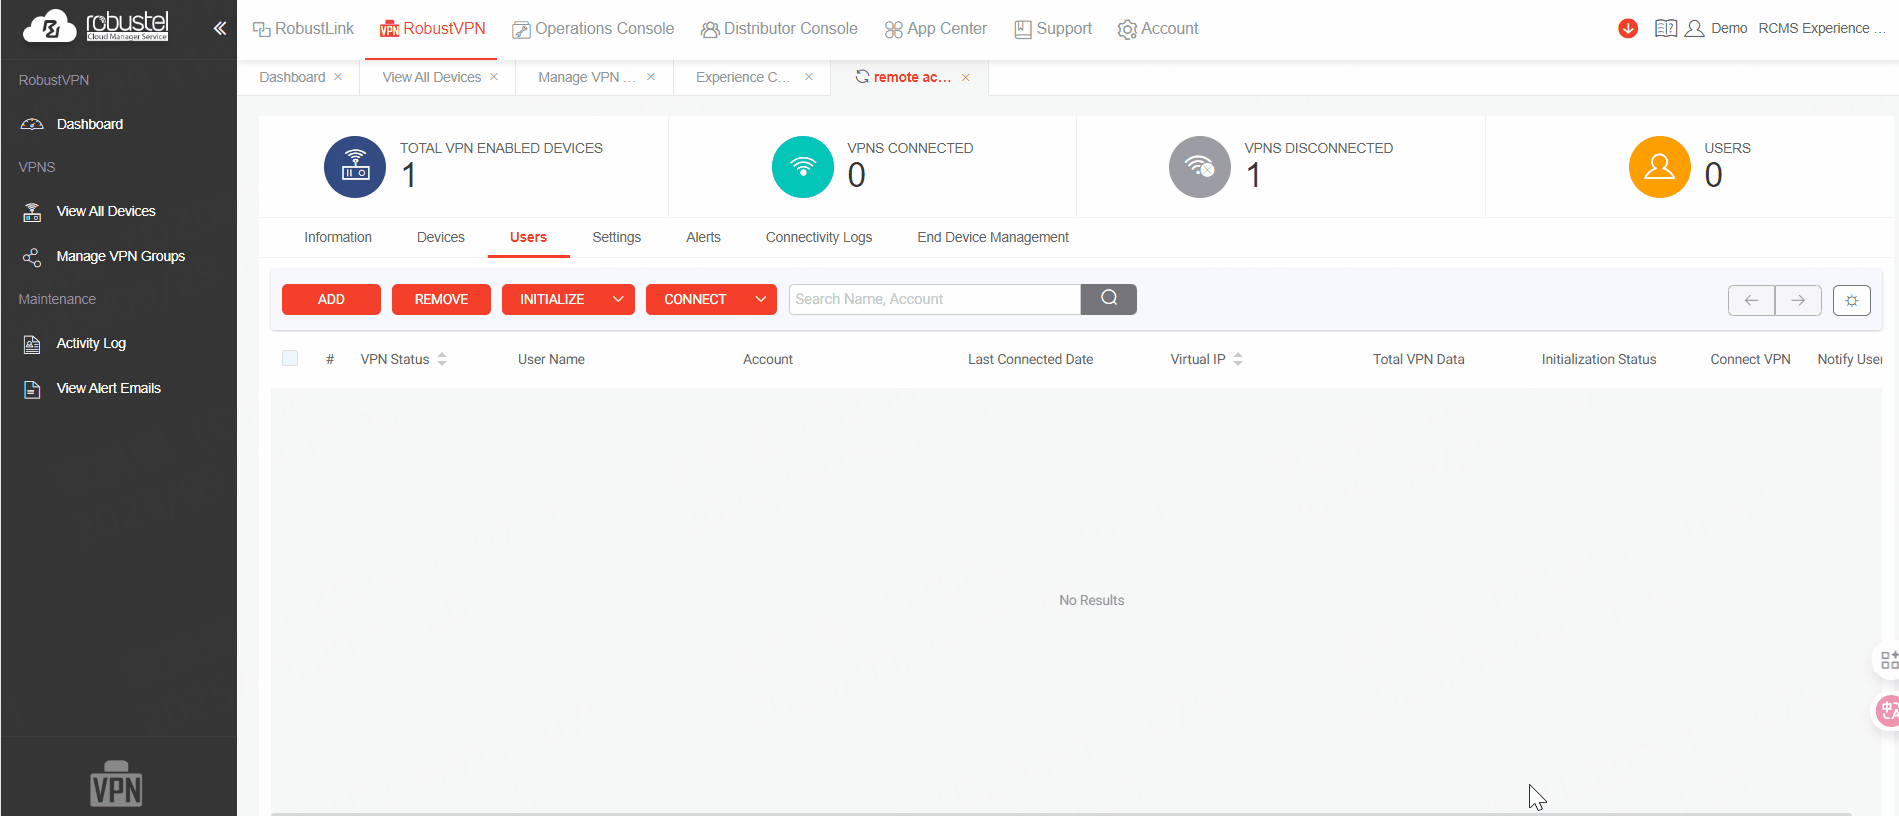
Task: Go to previous page arrow
Action: (x=1751, y=300)
